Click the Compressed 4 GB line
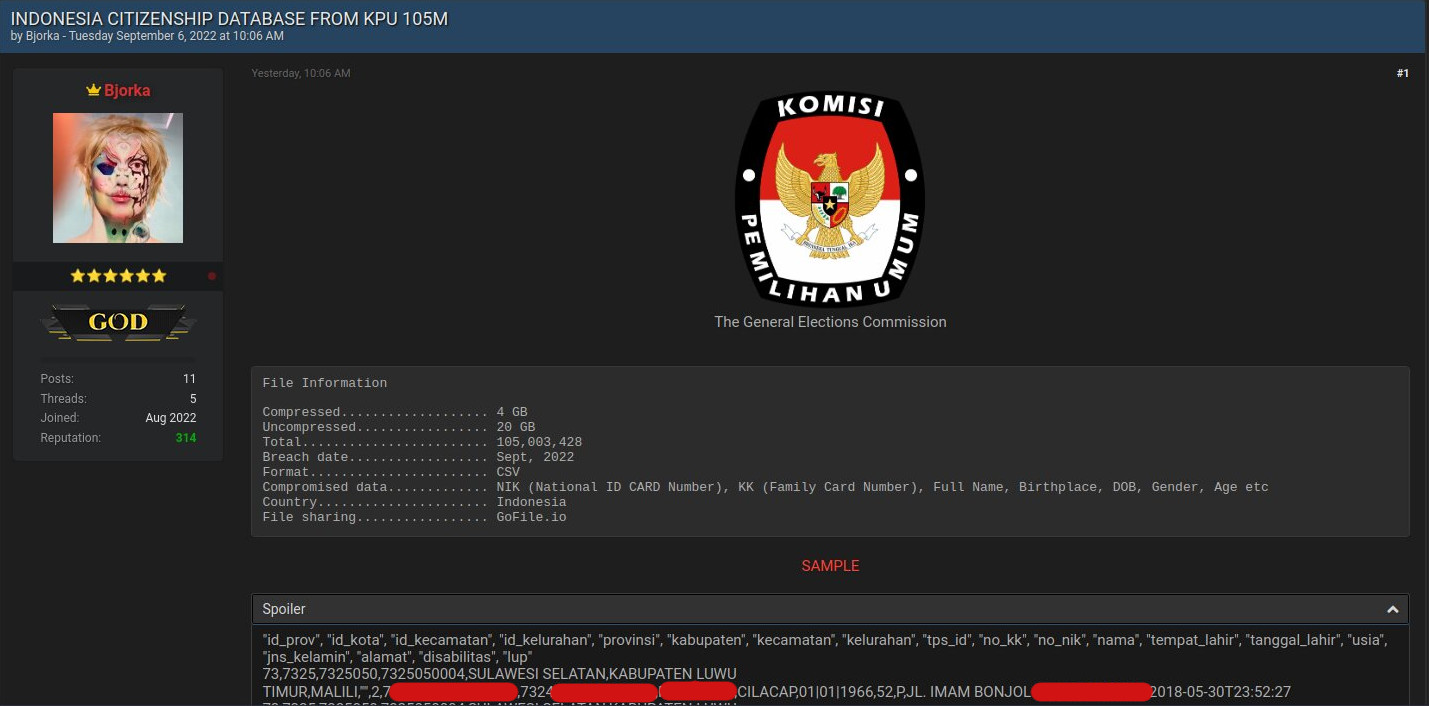1429x706 pixels. [x=395, y=412]
